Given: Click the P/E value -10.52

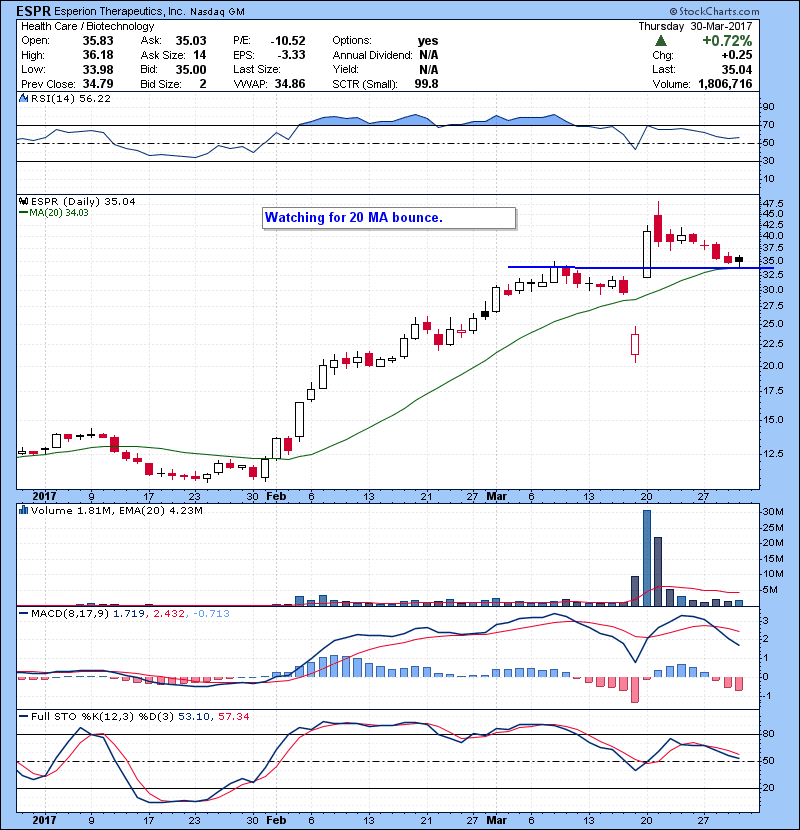Looking at the screenshot, I should 288,41.
